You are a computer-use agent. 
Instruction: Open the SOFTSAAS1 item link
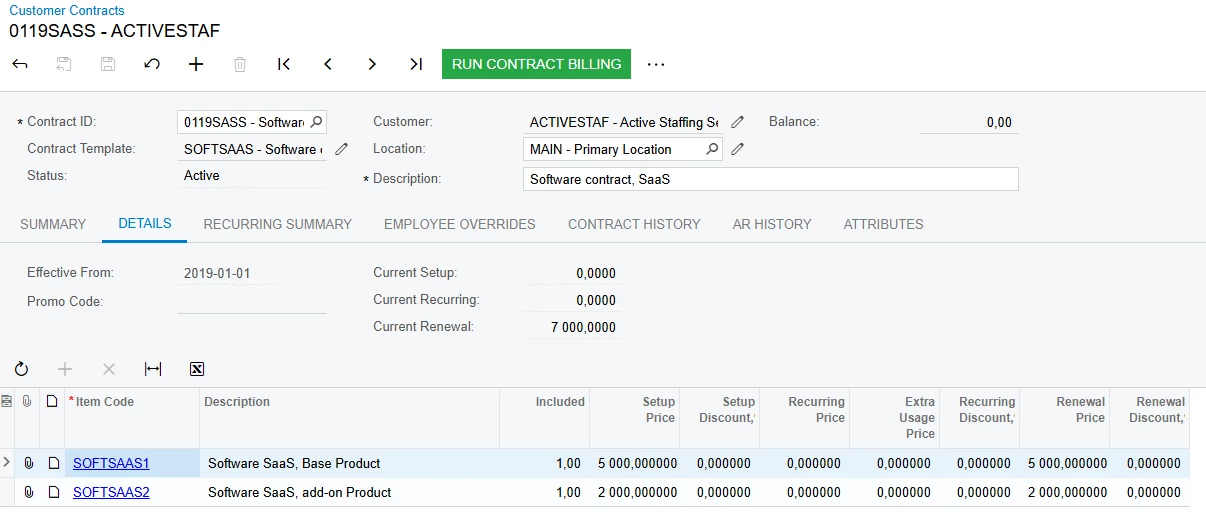[x=111, y=463]
